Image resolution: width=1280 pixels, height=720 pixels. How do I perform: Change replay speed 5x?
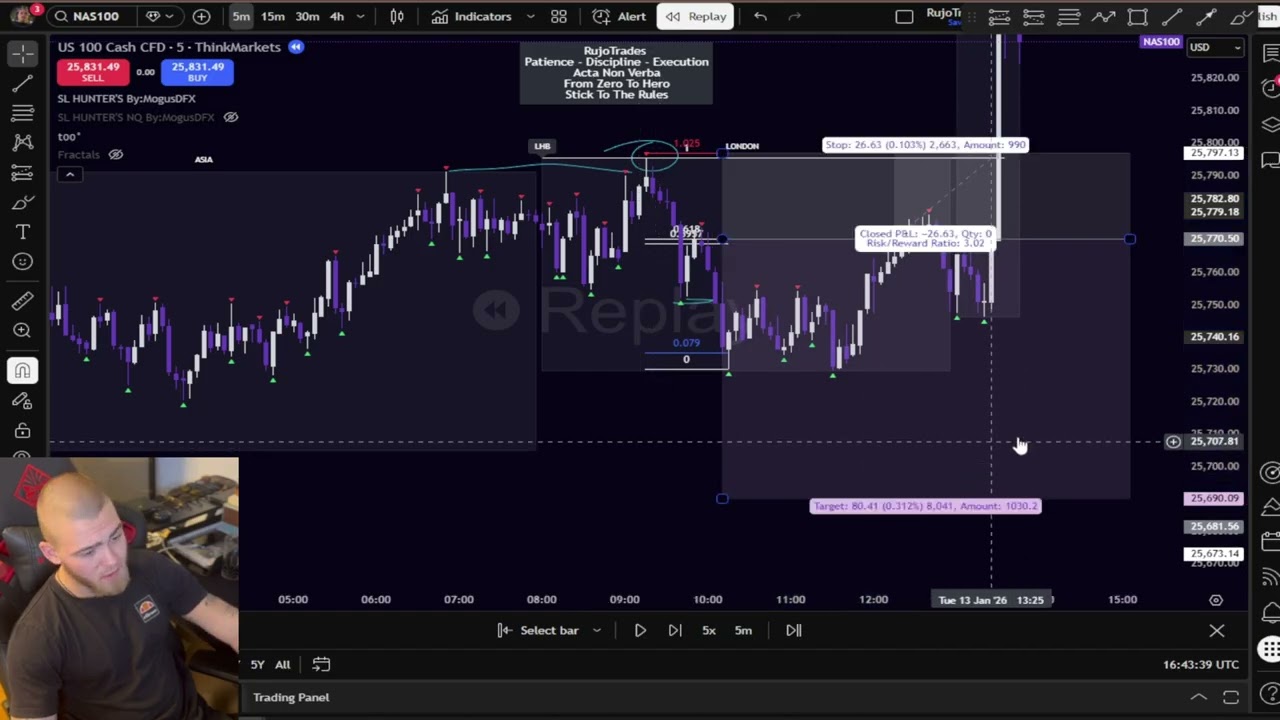(709, 630)
